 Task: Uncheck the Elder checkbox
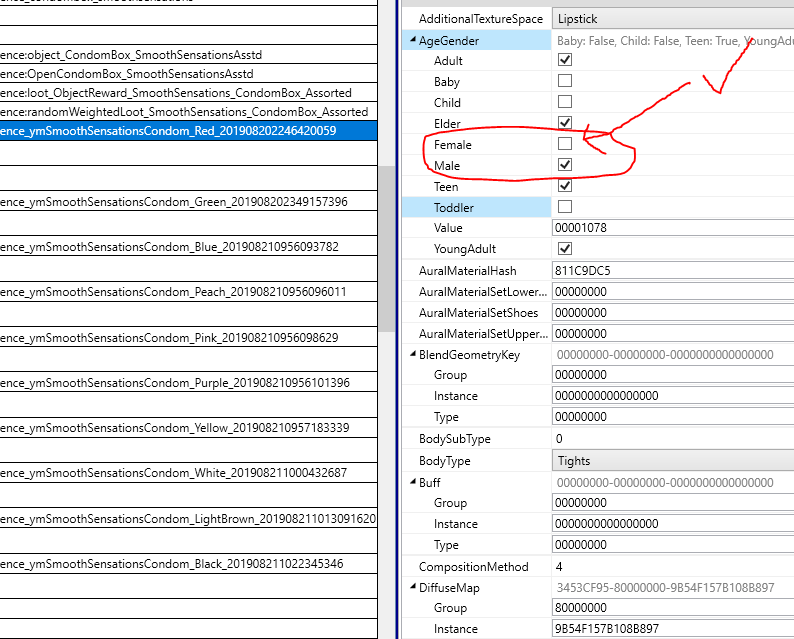(x=565, y=123)
